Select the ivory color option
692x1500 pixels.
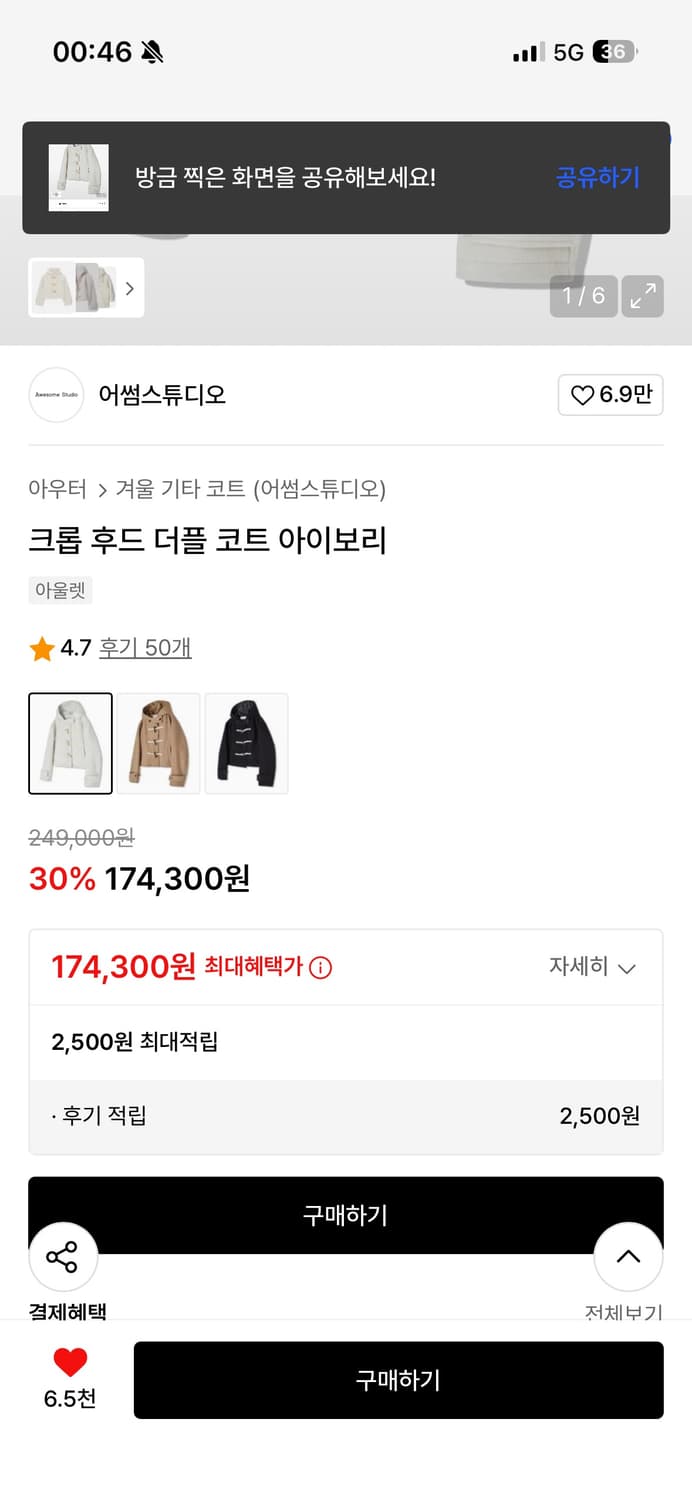[x=70, y=742]
